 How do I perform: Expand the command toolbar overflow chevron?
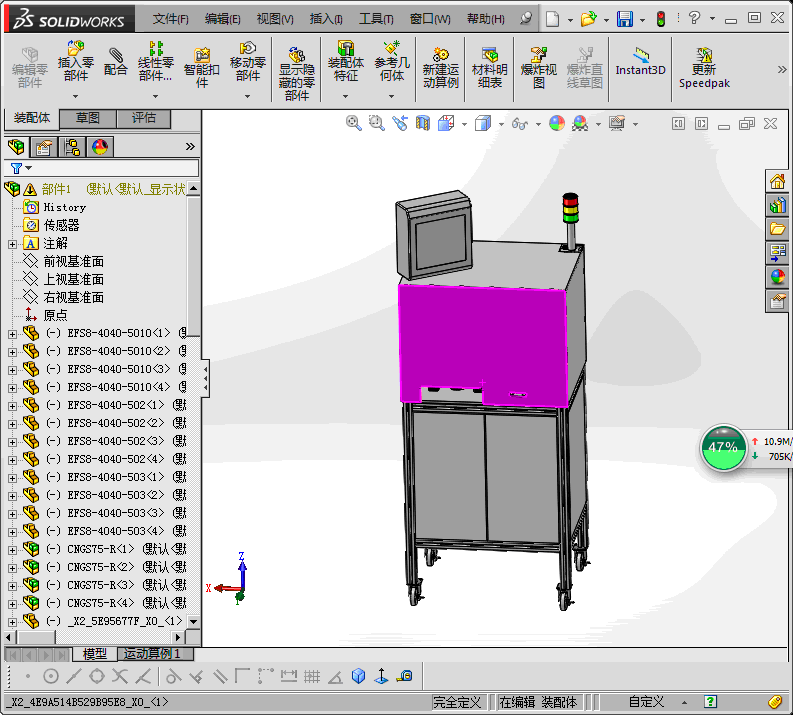tap(782, 70)
